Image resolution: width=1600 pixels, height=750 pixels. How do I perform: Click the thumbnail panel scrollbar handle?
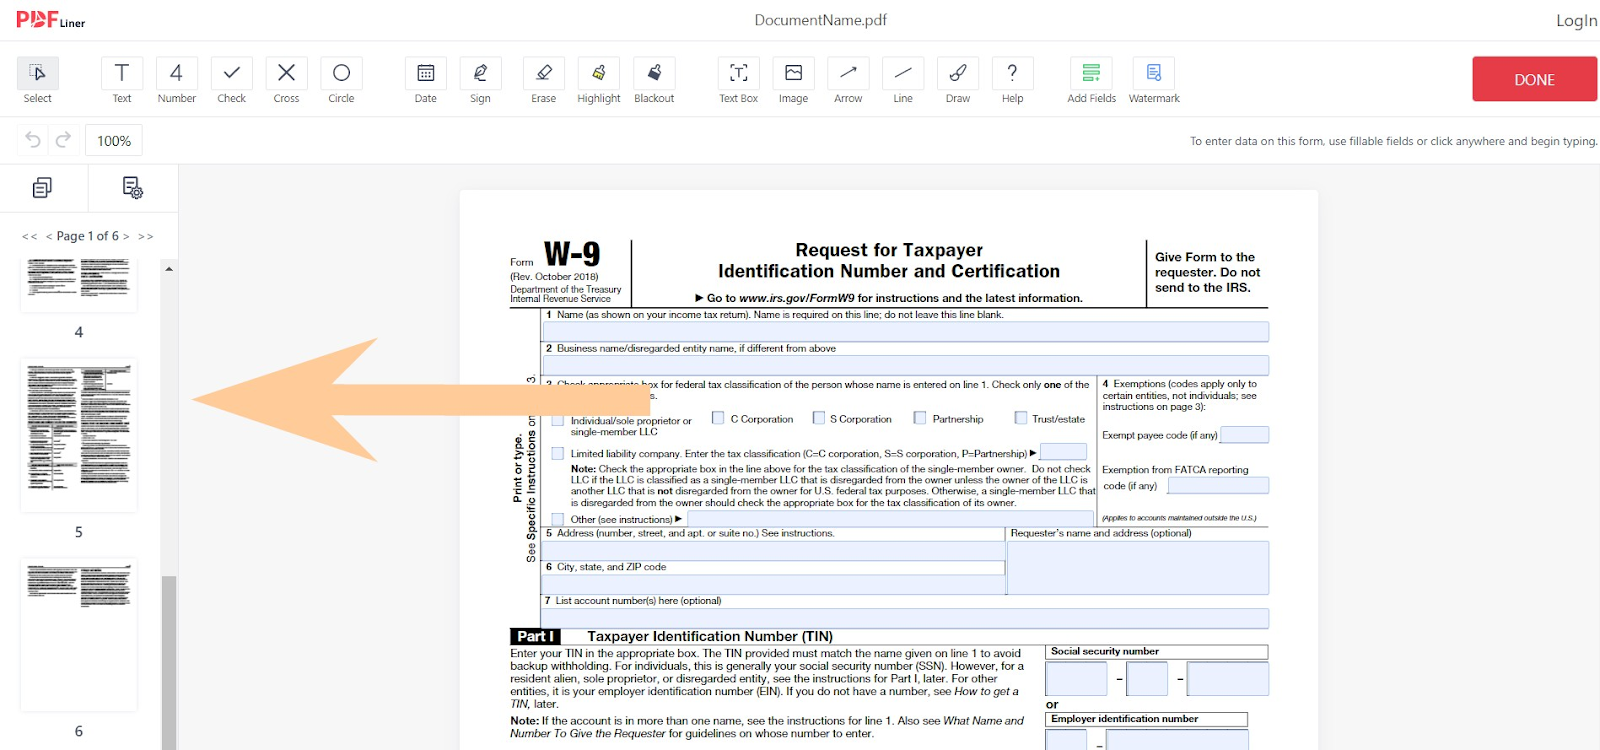click(x=169, y=662)
